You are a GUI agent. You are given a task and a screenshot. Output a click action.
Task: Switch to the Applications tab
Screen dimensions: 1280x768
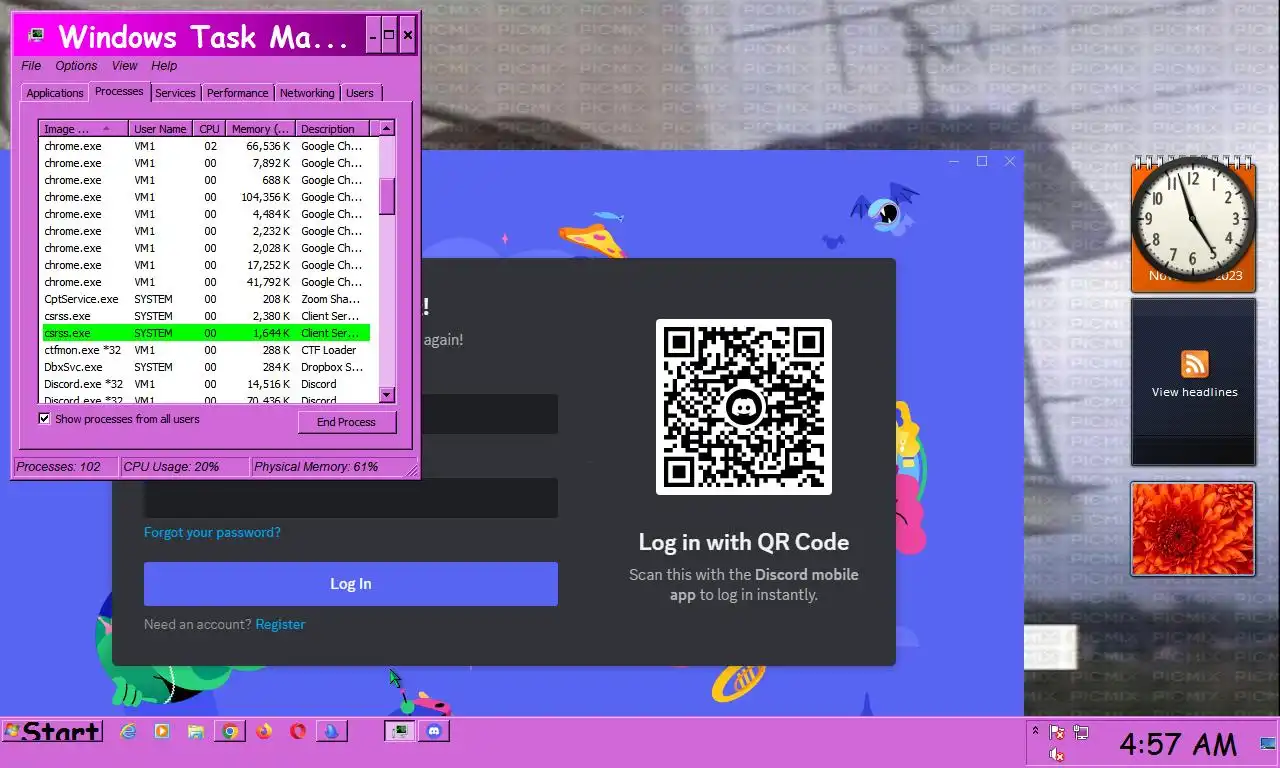(55, 93)
